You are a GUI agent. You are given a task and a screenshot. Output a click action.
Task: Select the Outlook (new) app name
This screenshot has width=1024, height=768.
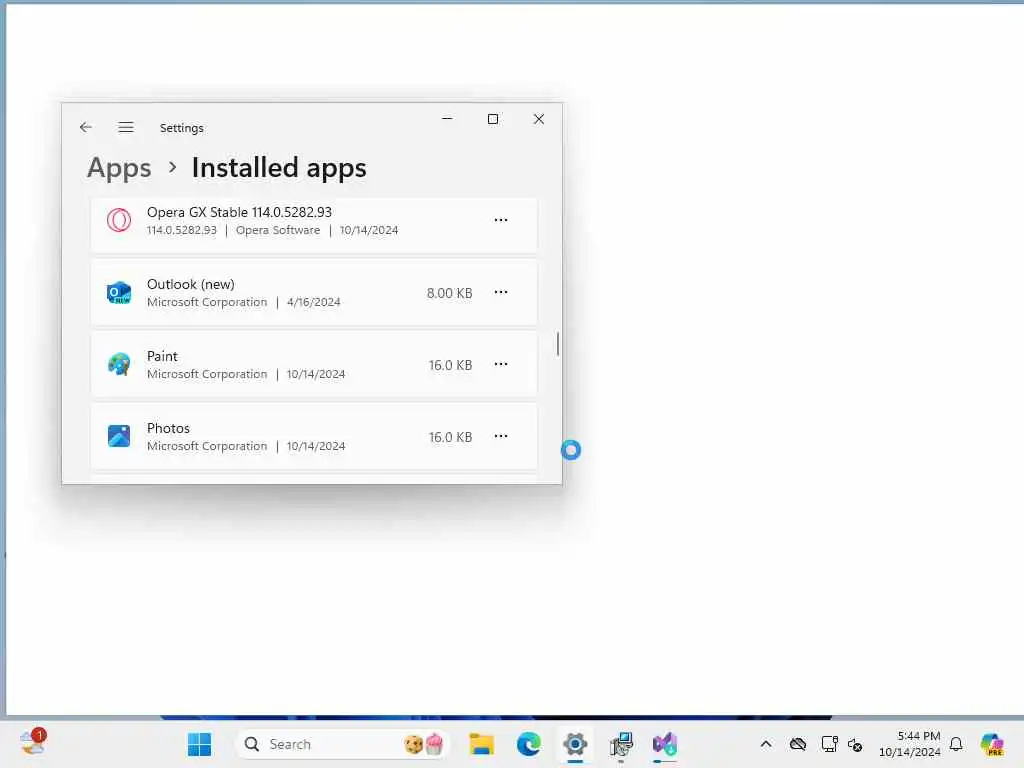coord(191,284)
